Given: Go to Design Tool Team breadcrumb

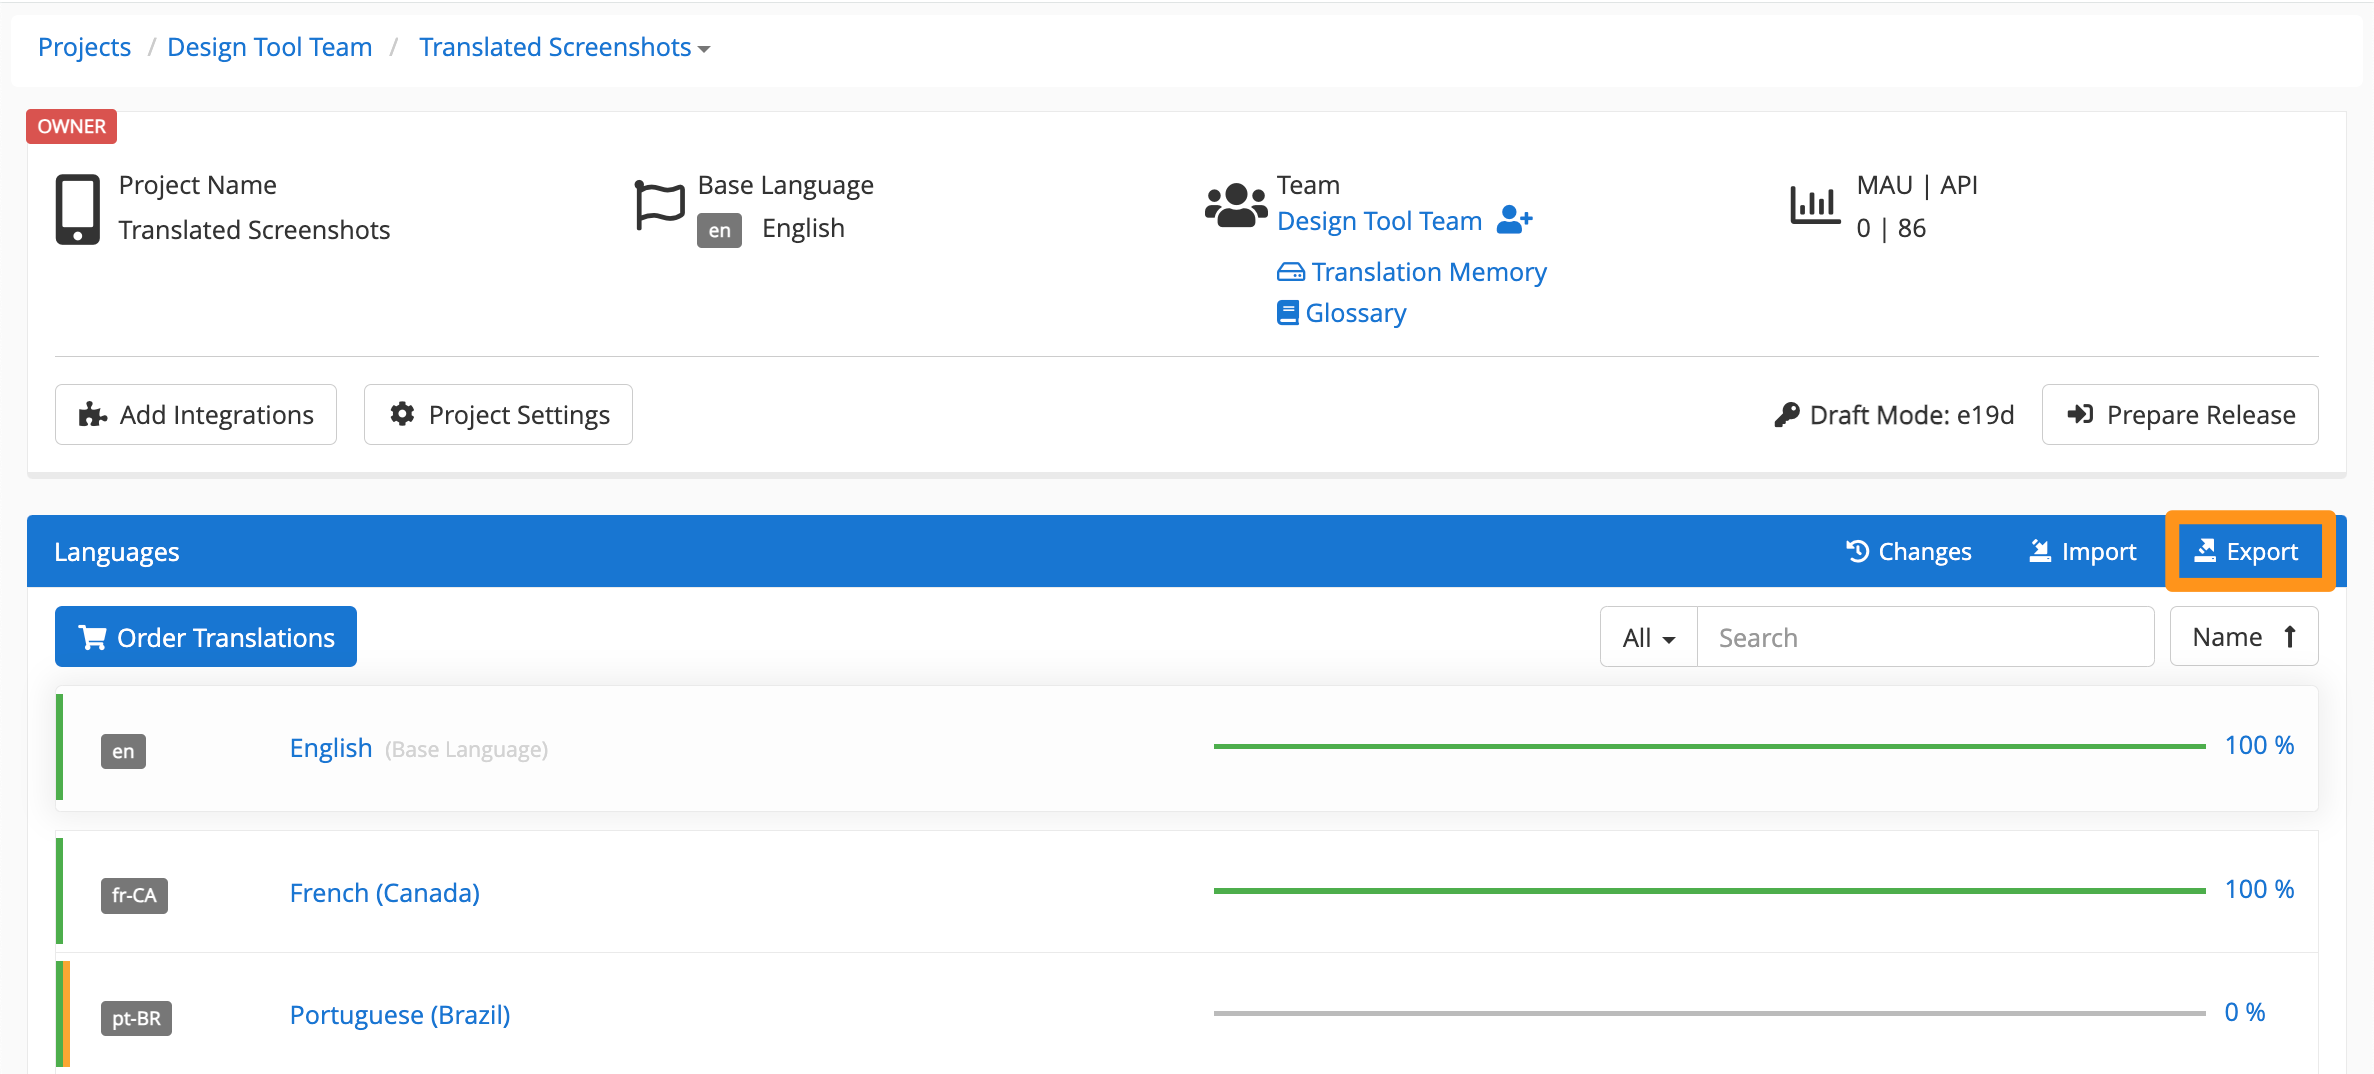Looking at the screenshot, I should tap(269, 47).
